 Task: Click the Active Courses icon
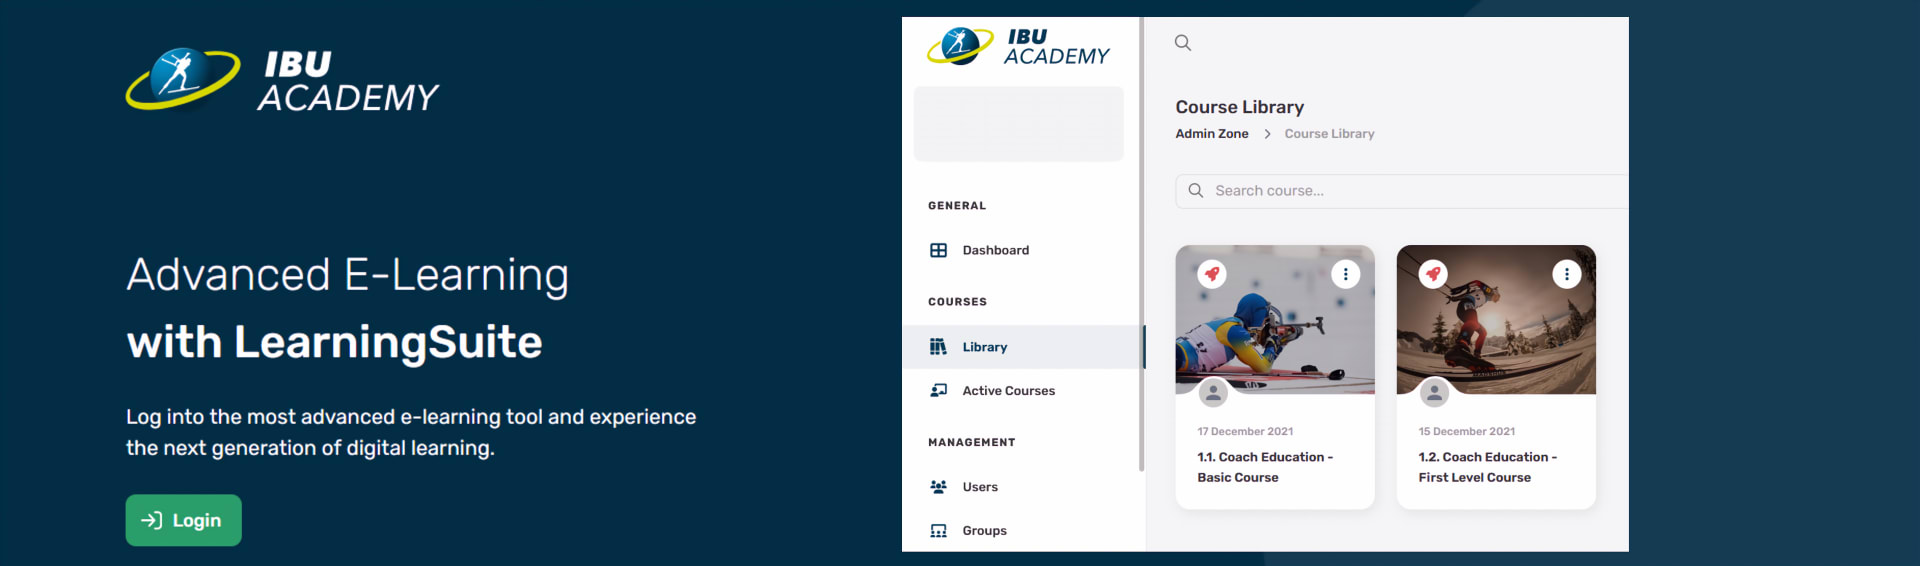pos(938,391)
